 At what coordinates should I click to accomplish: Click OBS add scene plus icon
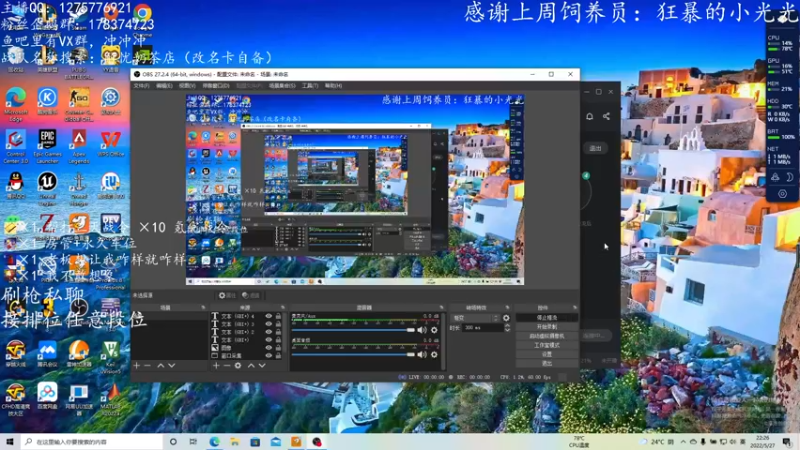pos(136,365)
